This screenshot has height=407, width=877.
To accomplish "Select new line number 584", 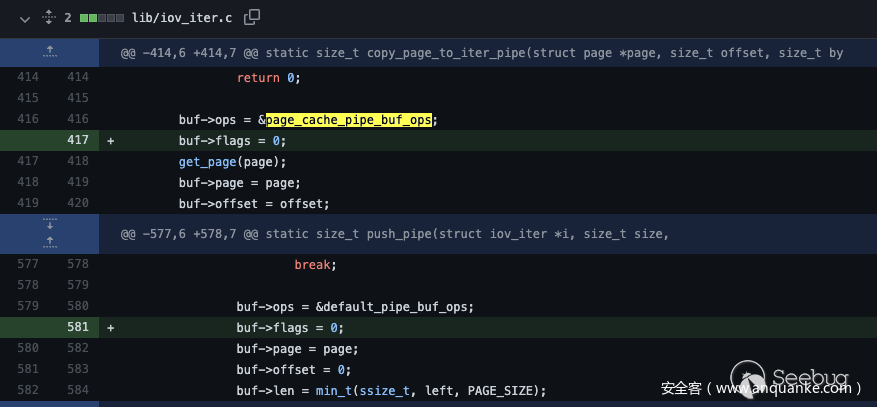I will 78,389.
